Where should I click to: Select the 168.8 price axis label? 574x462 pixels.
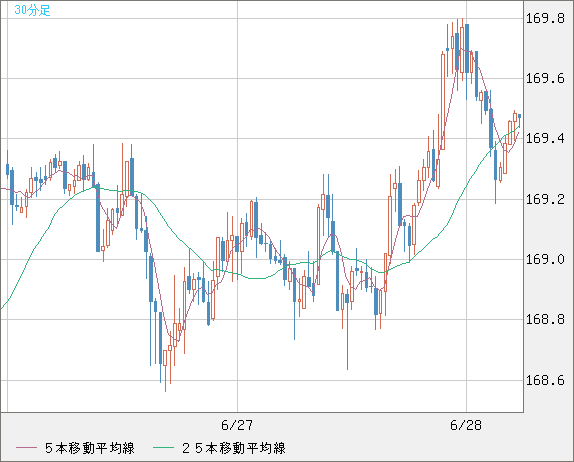(545, 320)
